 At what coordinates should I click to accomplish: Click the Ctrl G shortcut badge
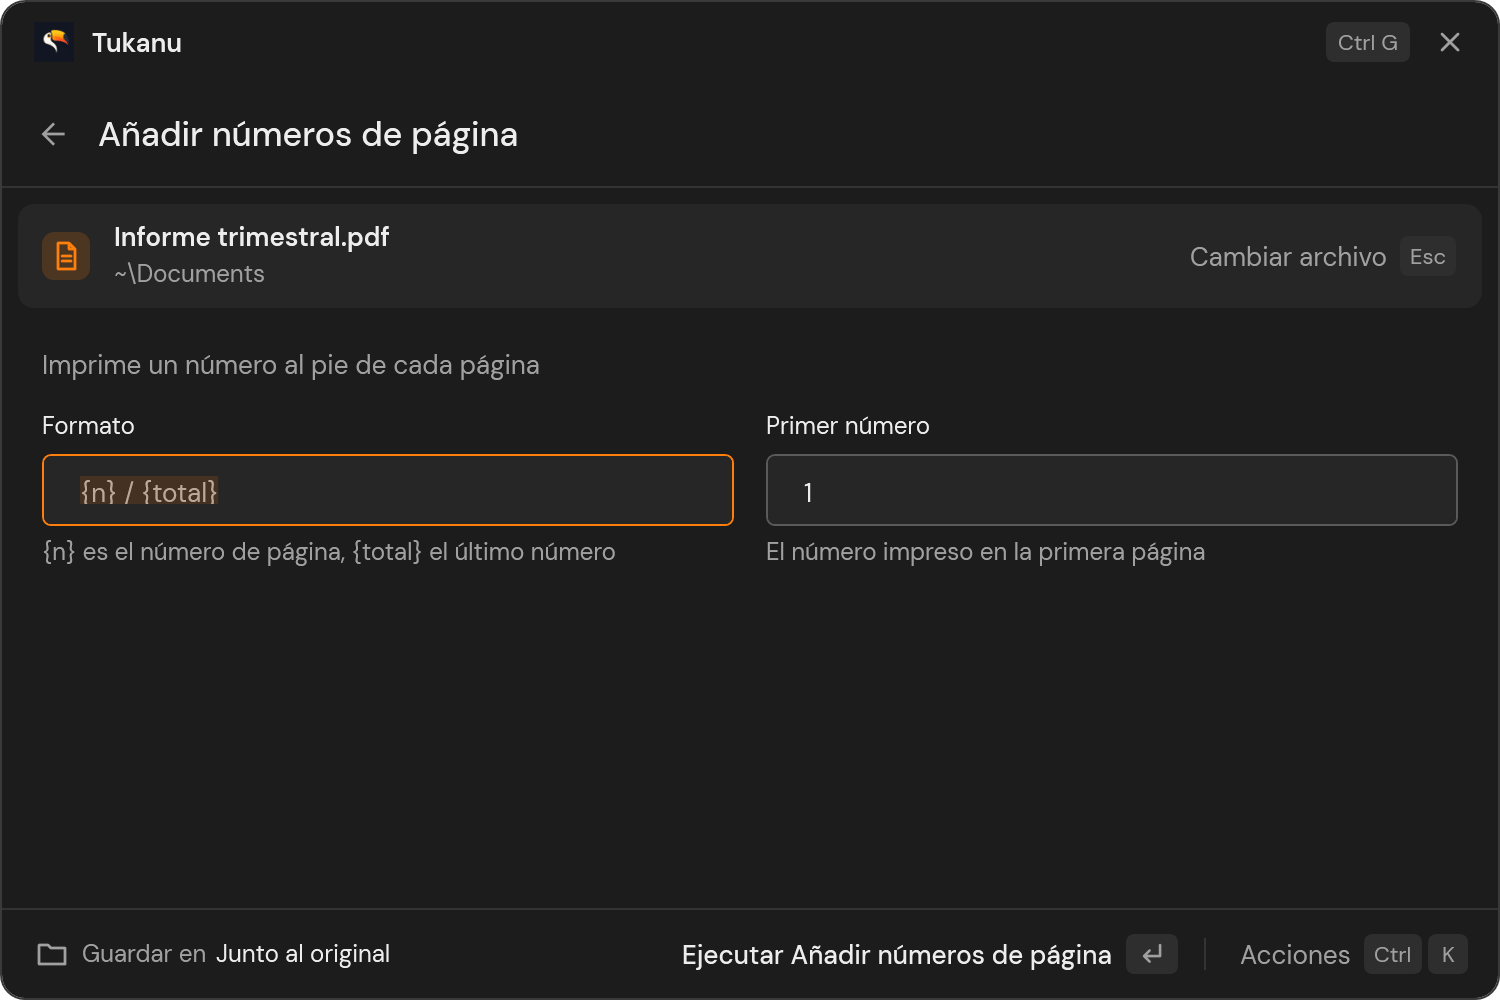coord(1368,42)
